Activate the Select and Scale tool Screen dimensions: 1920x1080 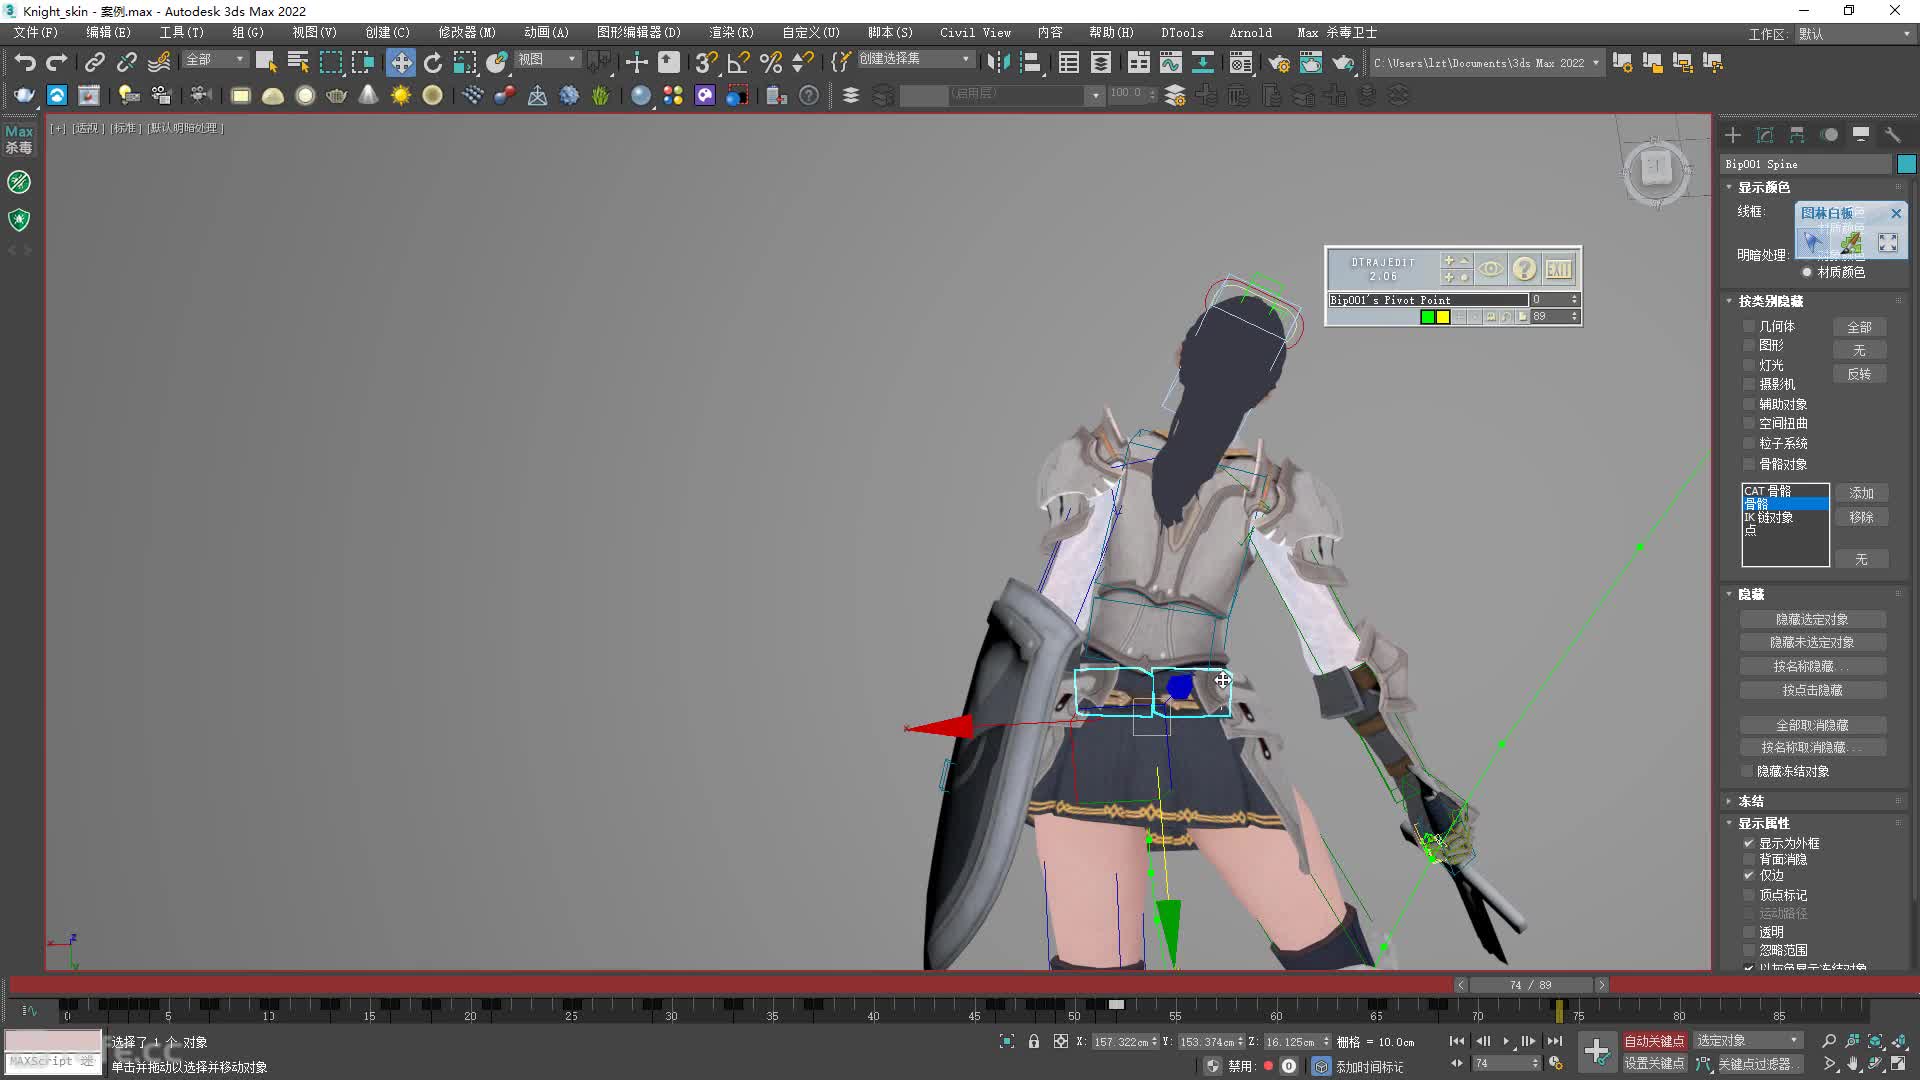point(465,62)
